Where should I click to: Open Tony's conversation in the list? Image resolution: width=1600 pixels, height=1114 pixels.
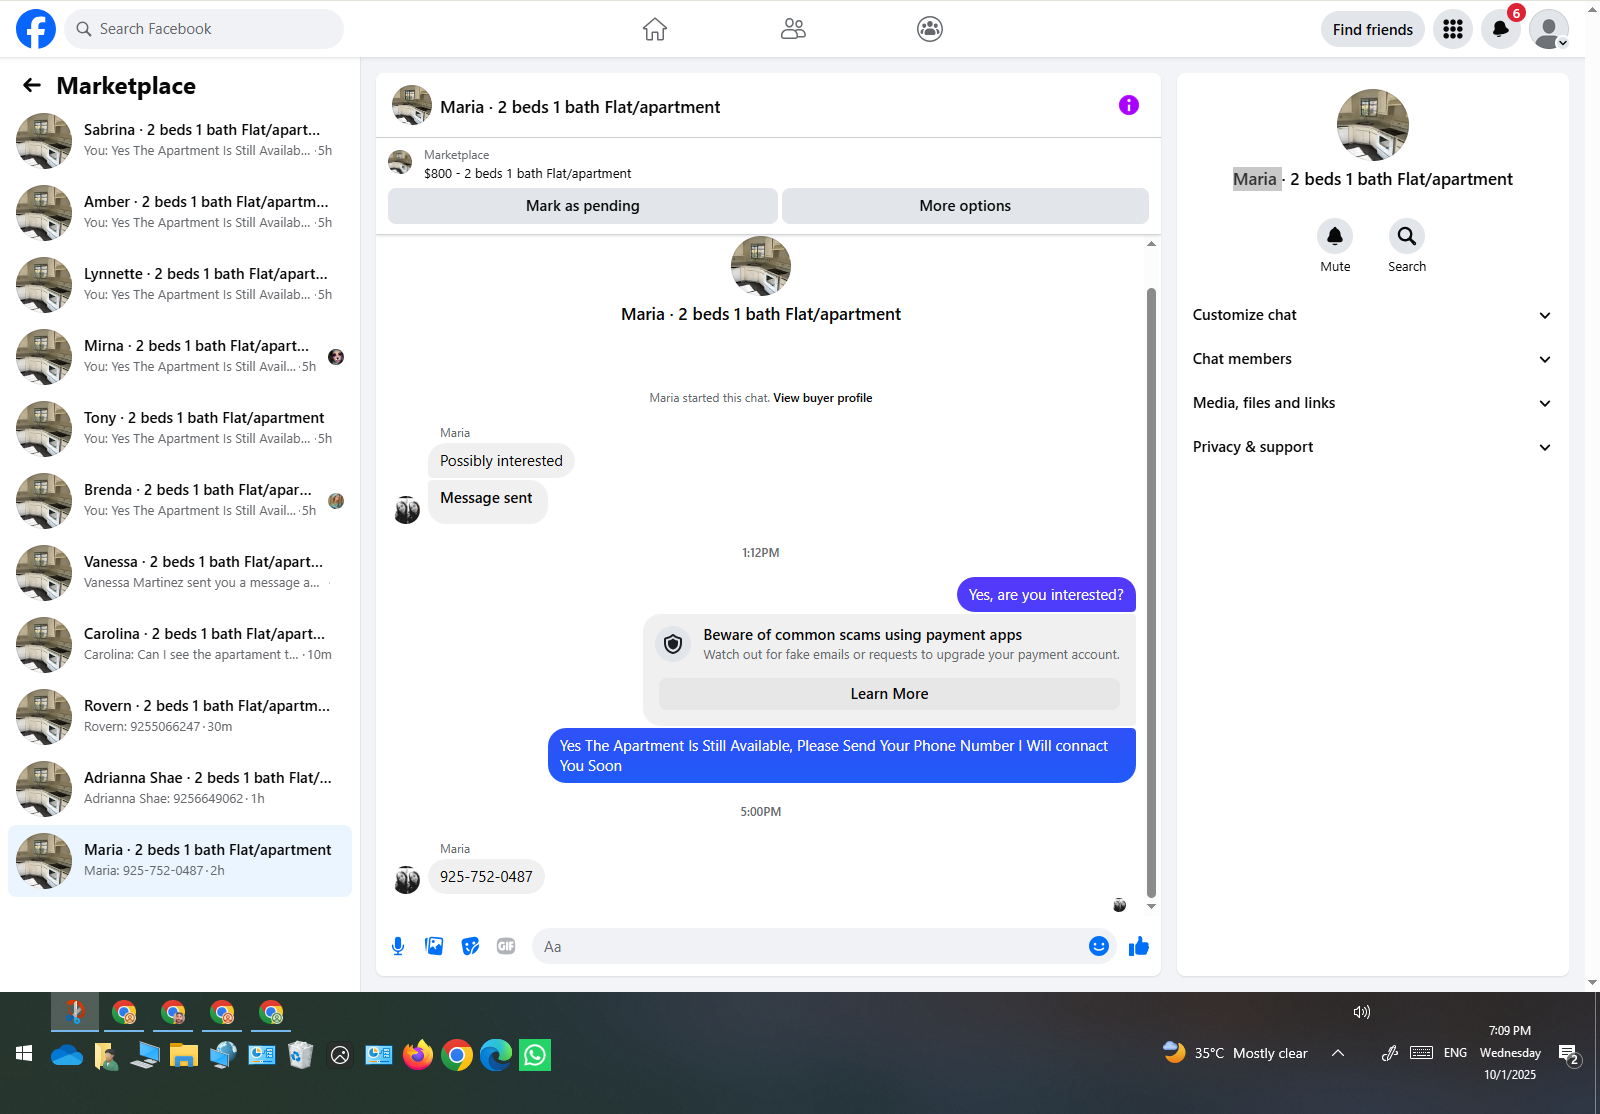pyautogui.click(x=180, y=429)
